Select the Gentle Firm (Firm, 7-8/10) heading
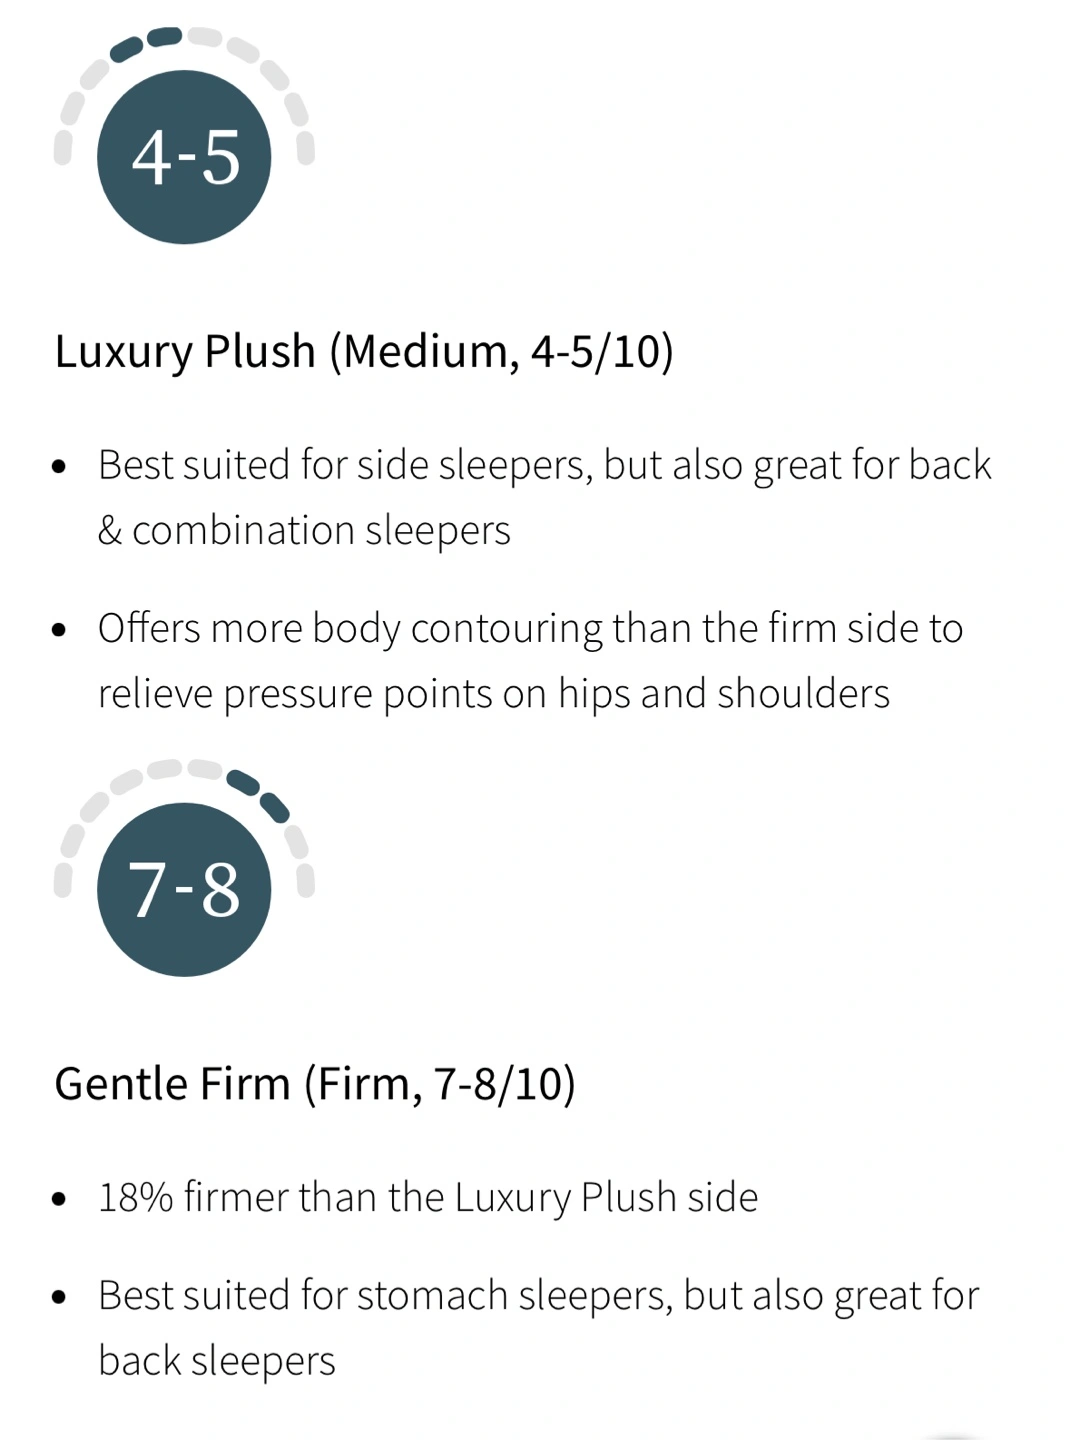The height and width of the screenshot is (1440, 1070). point(315,1083)
